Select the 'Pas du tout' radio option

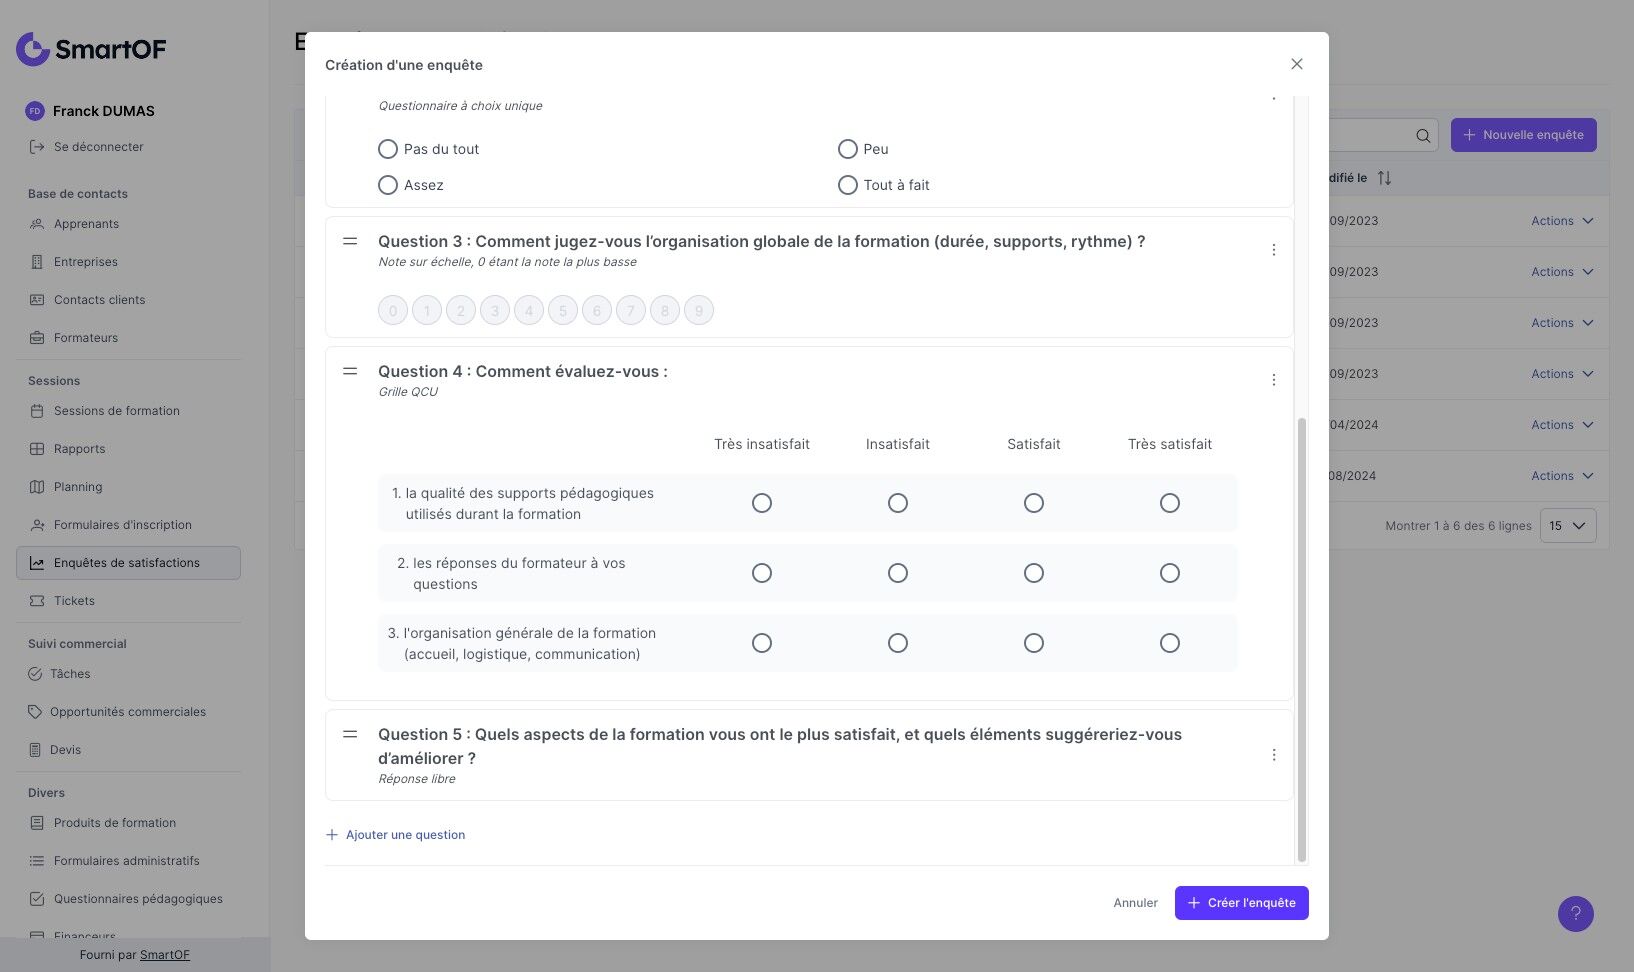[x=388, y=149]
